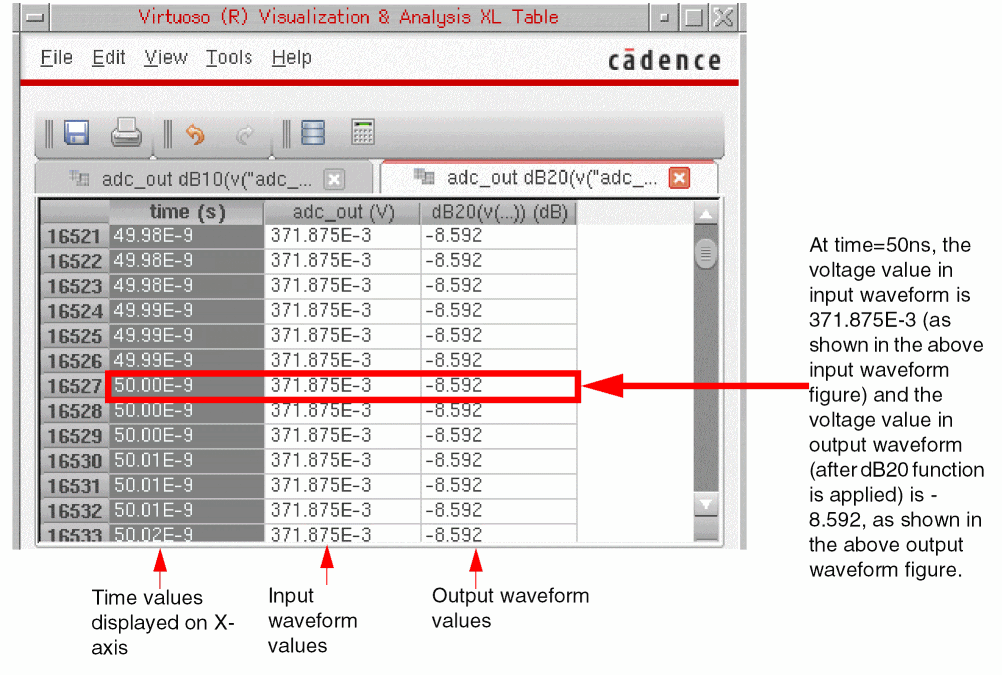1002x675 pixels.
Task: Click time cell 50.00E-9 in row 16527
Action: pyautogui.click(x=187, y=386)
